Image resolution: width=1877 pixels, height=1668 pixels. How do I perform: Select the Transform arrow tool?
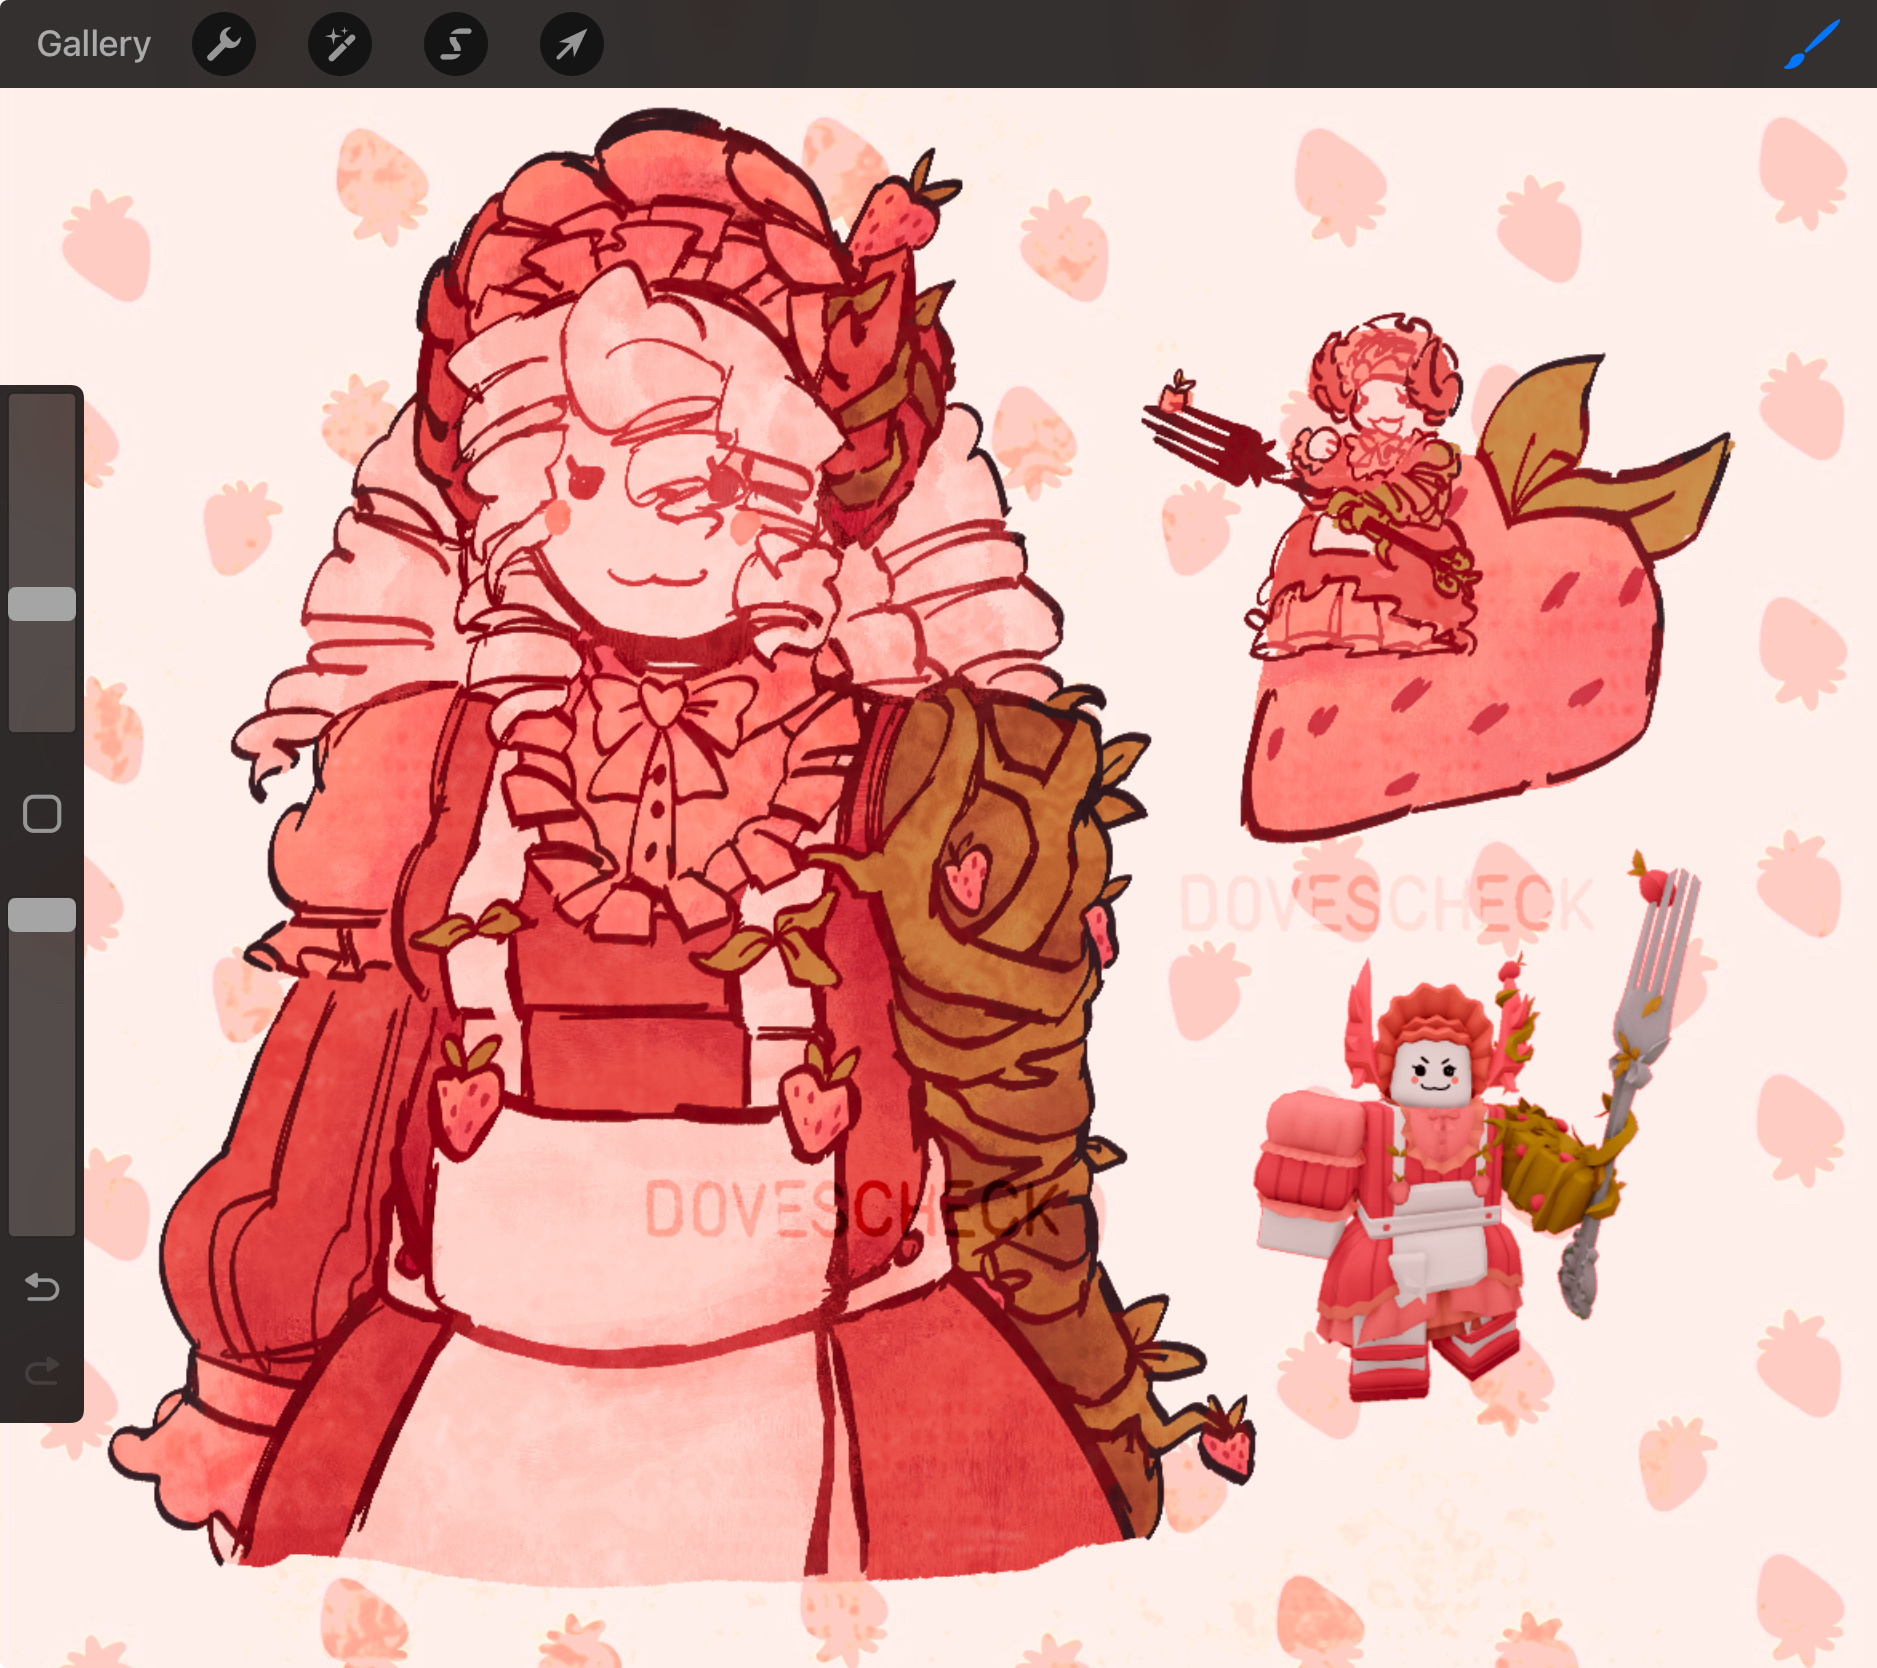tap(571, 44)
